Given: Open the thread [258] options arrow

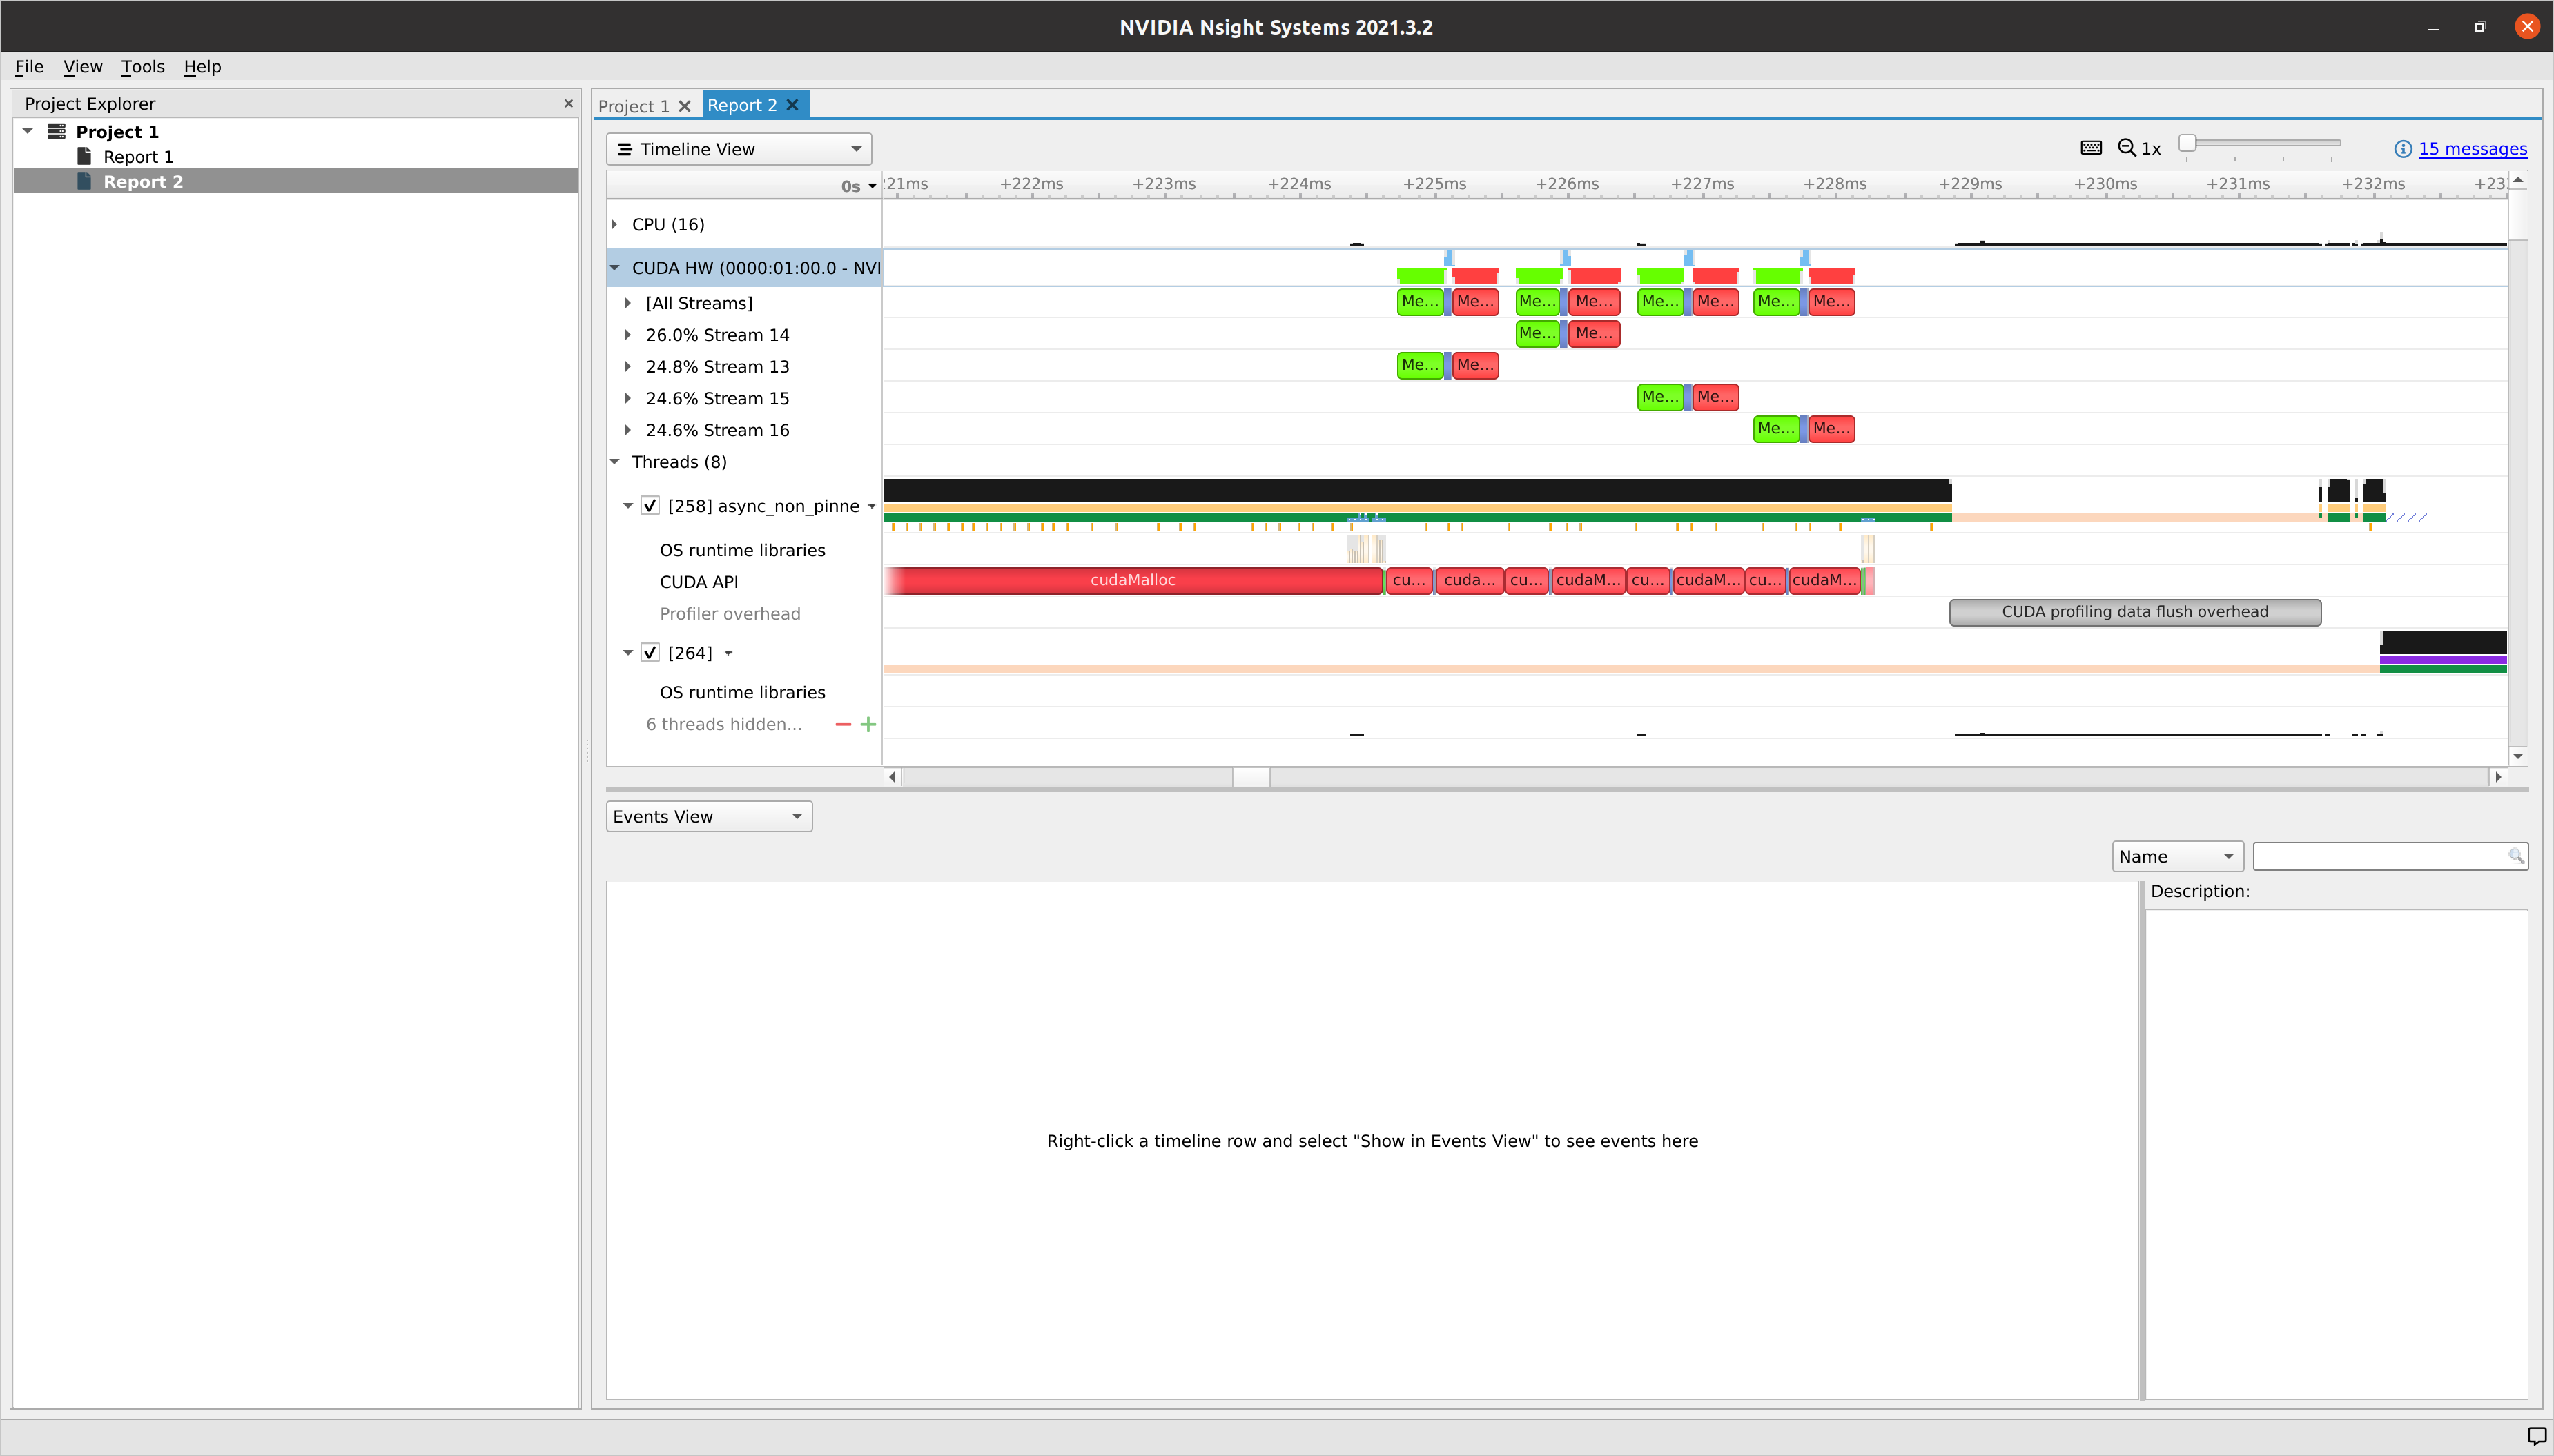Looking at the screenshot, I should tap(872, 507).
